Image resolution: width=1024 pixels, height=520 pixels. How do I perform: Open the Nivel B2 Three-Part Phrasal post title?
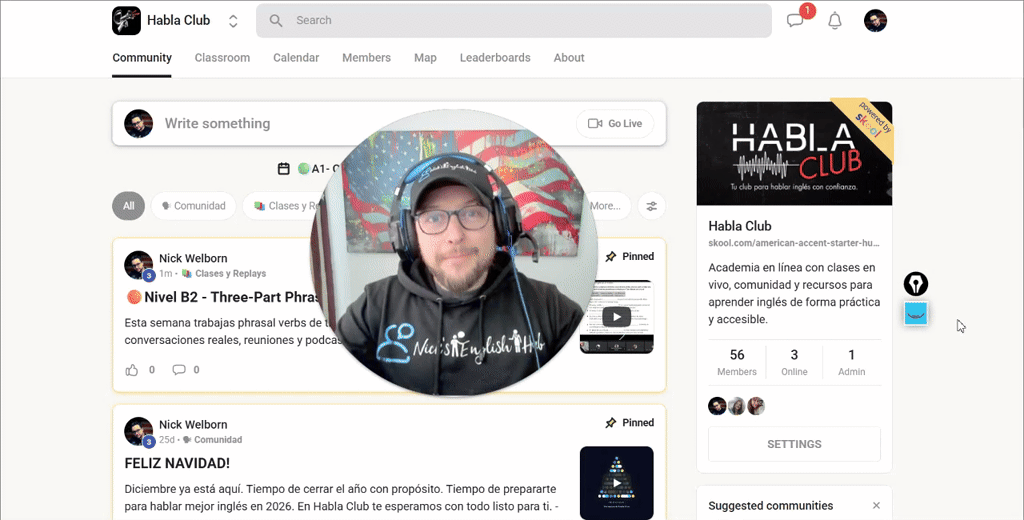click(223, 297)
